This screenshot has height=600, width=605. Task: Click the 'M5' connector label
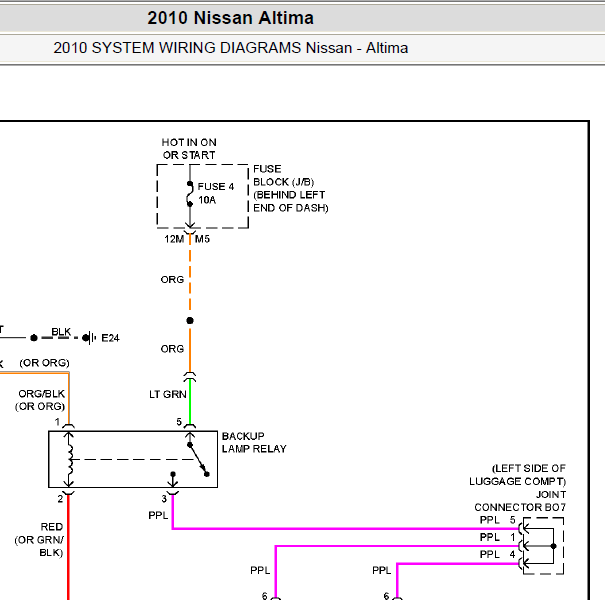coord(202,239)
